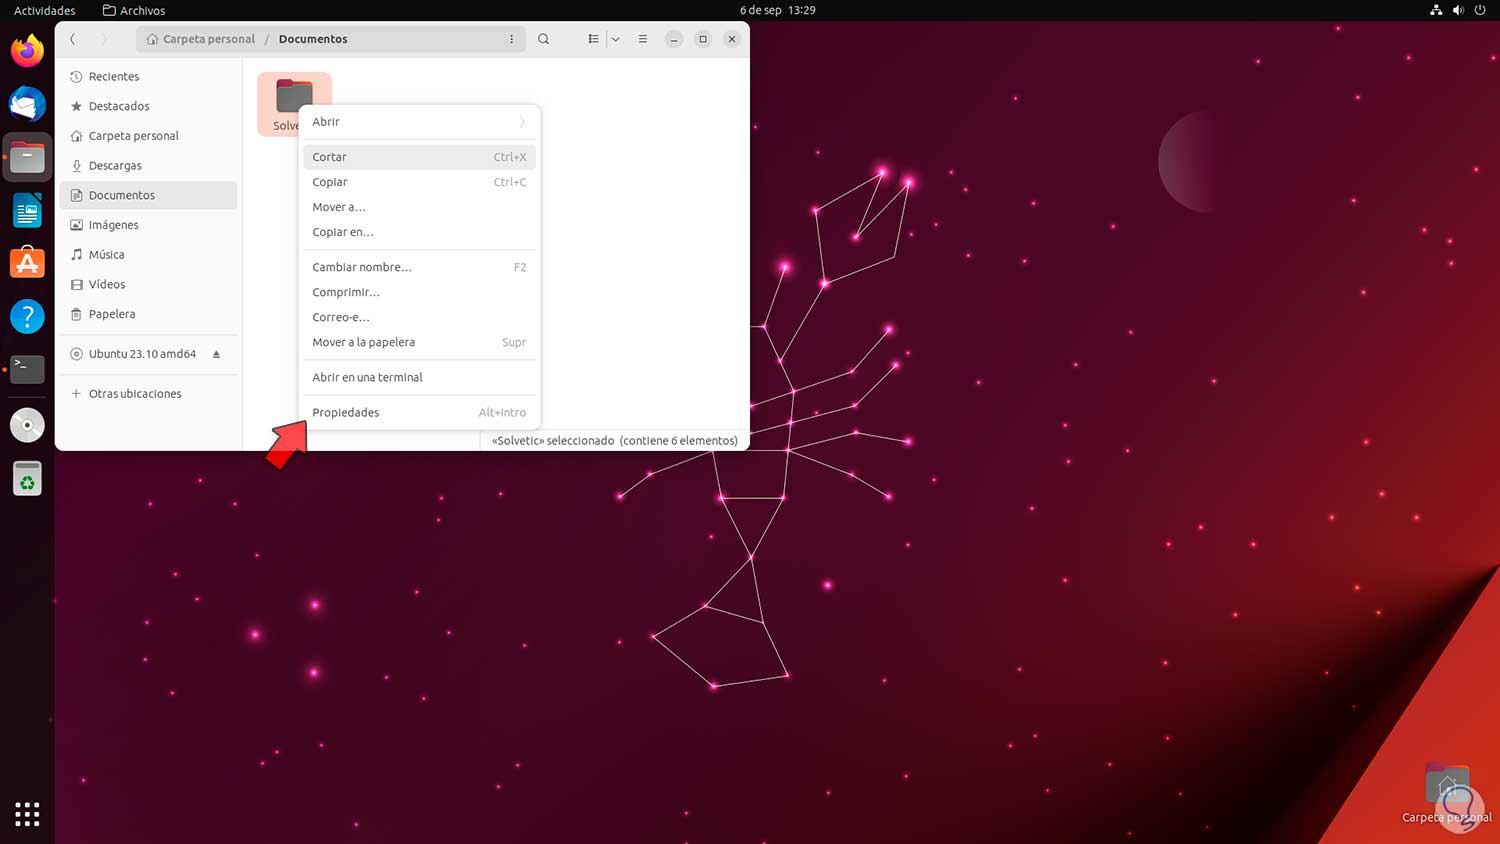Open Ubuntu Software store from the dock
Screen dimensions: 1500x844
point(27,263)
